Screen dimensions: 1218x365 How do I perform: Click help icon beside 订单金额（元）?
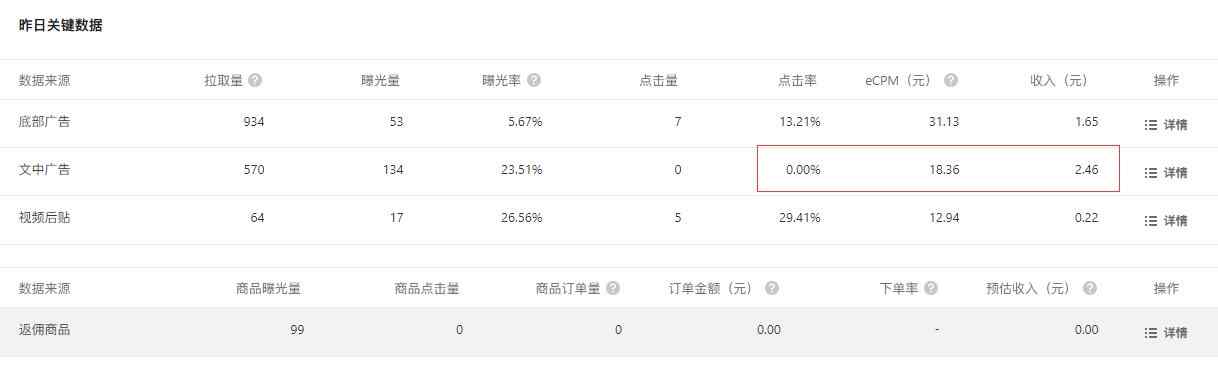pyautogui.click(x=772, y=288)
